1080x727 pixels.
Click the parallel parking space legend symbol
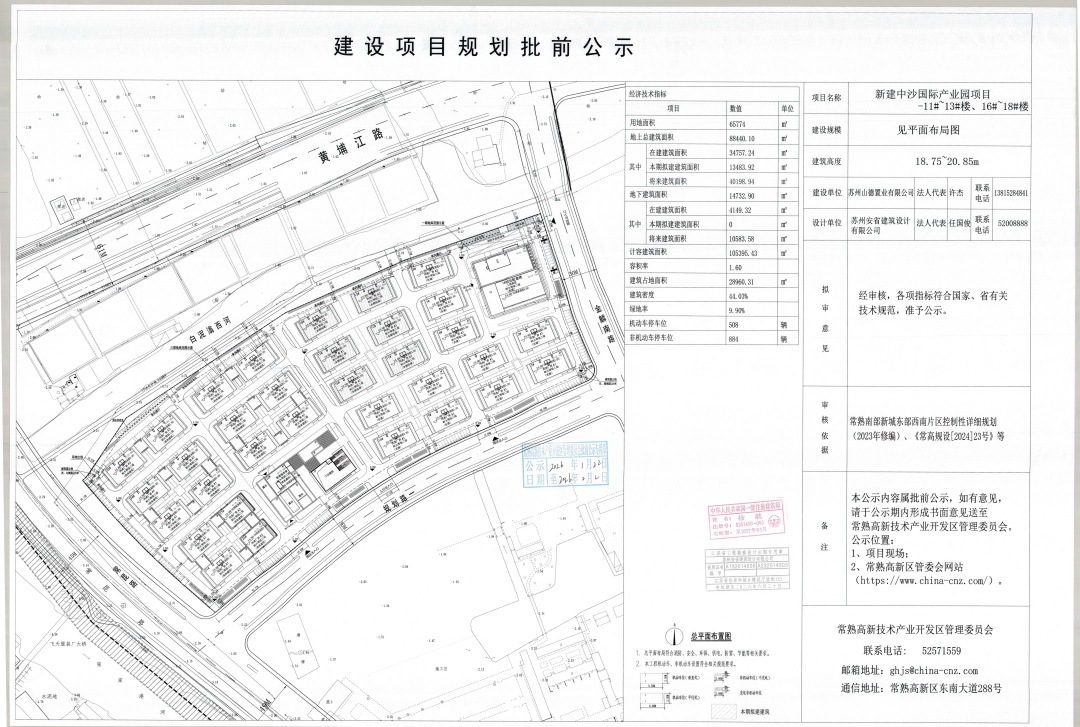pyautogui.click(x=651, y=697)
